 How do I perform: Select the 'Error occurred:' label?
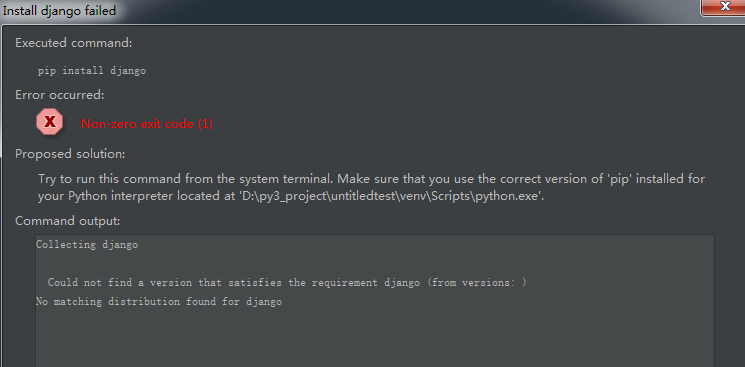[x=59, y=95]
